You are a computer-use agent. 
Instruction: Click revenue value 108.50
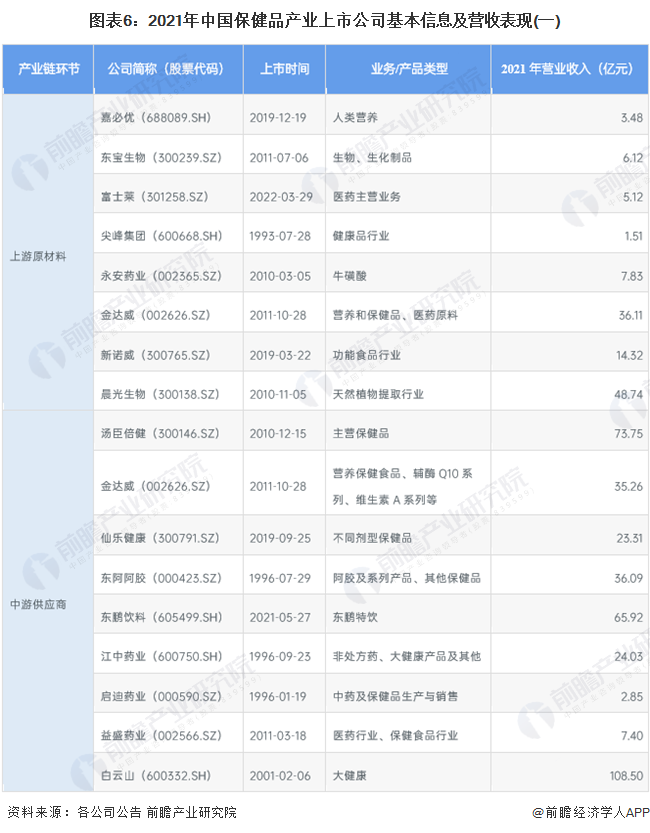627,776
